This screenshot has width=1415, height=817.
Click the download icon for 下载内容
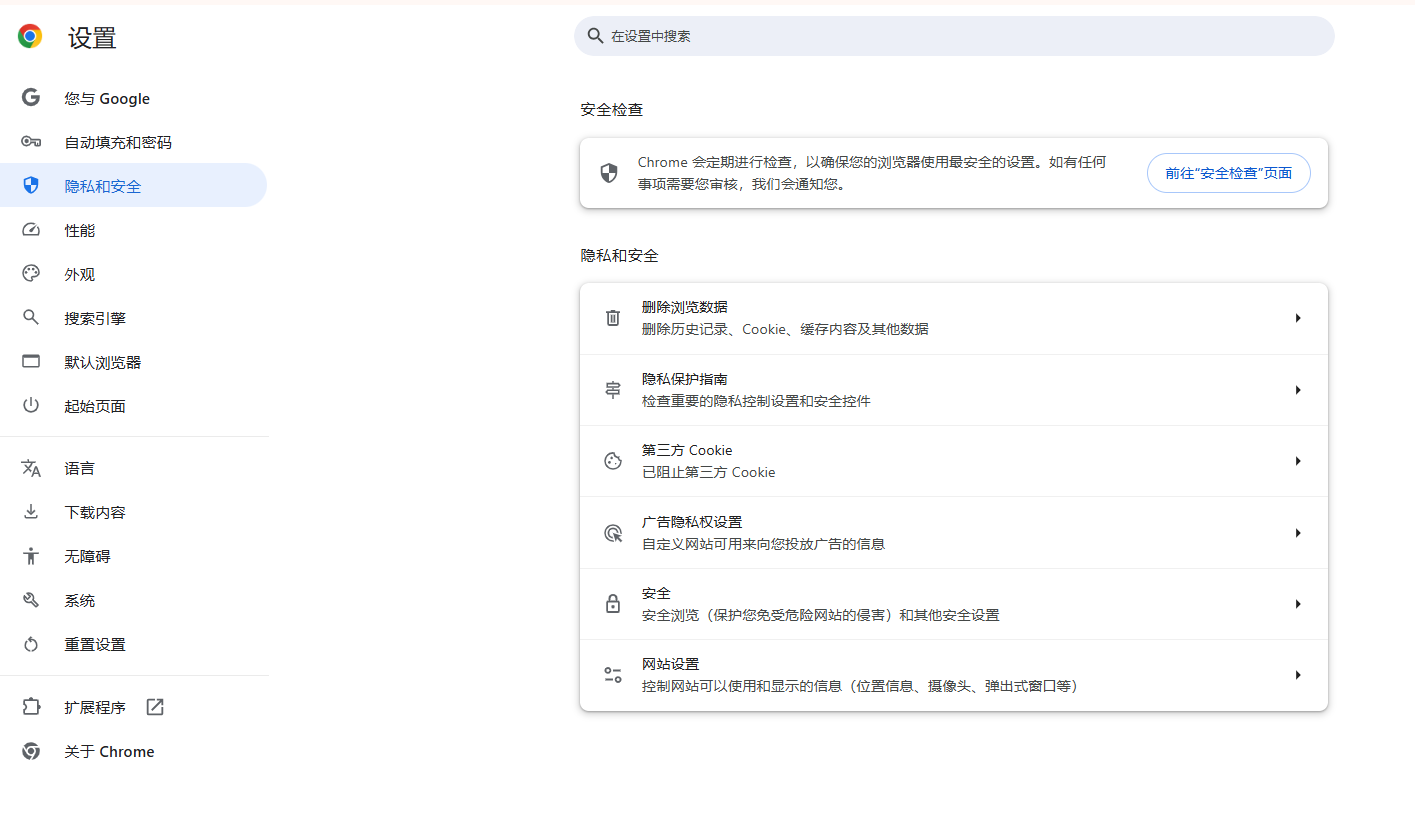click(x=31, y=512)
